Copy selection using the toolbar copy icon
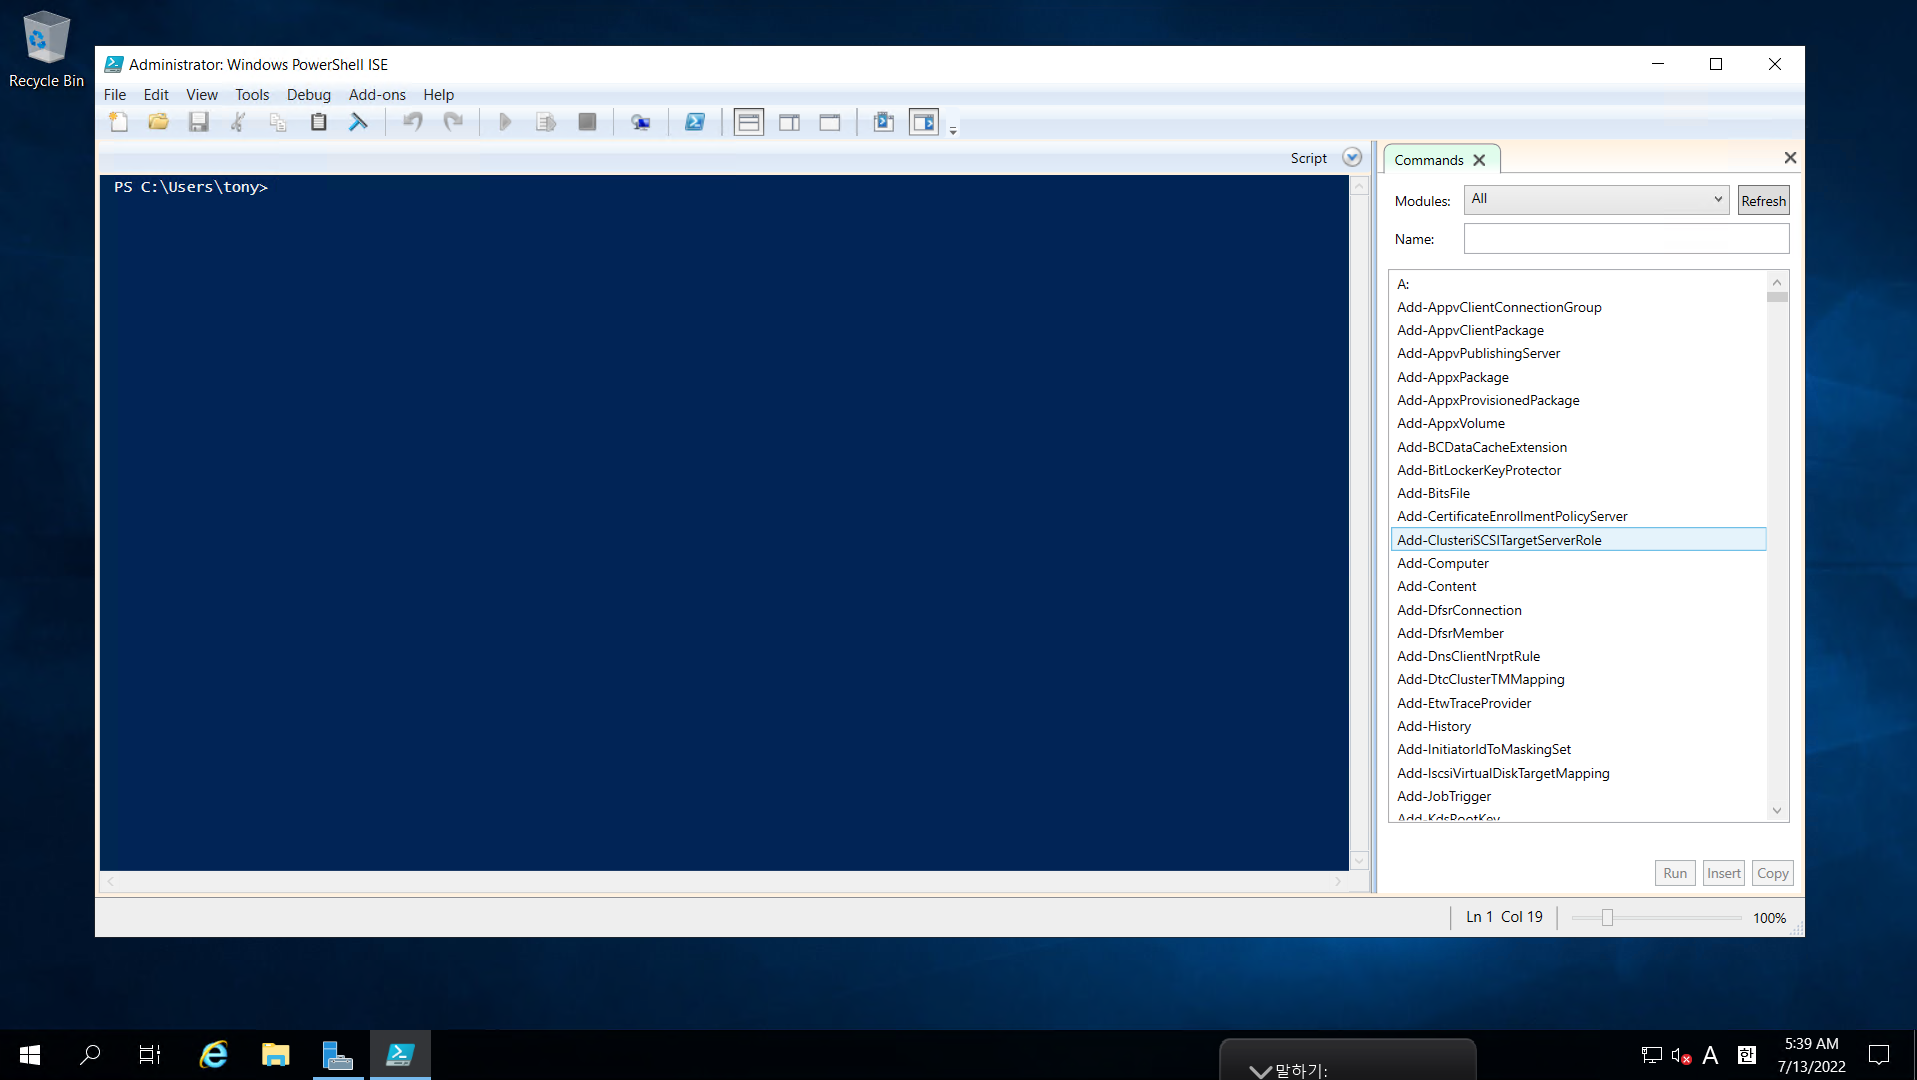This screenshot has height=1080, width=1917. click(x=278, y=122)
